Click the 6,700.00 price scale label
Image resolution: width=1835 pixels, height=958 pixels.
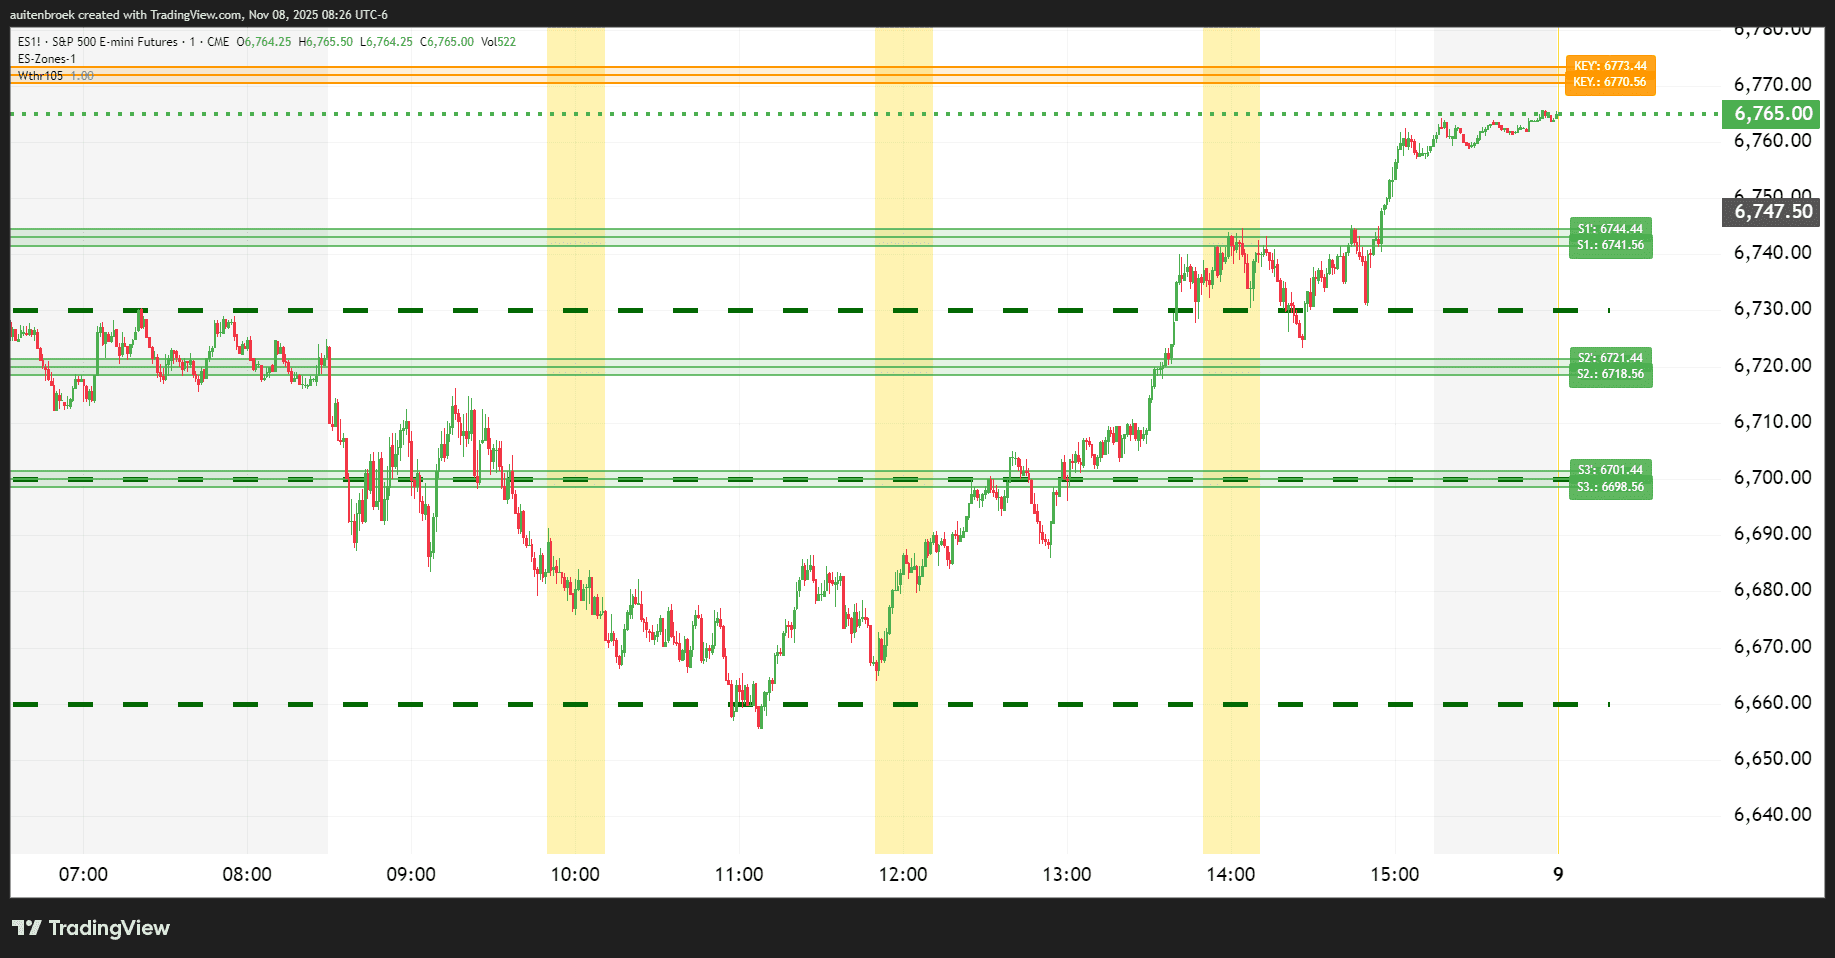point(1772,477)
